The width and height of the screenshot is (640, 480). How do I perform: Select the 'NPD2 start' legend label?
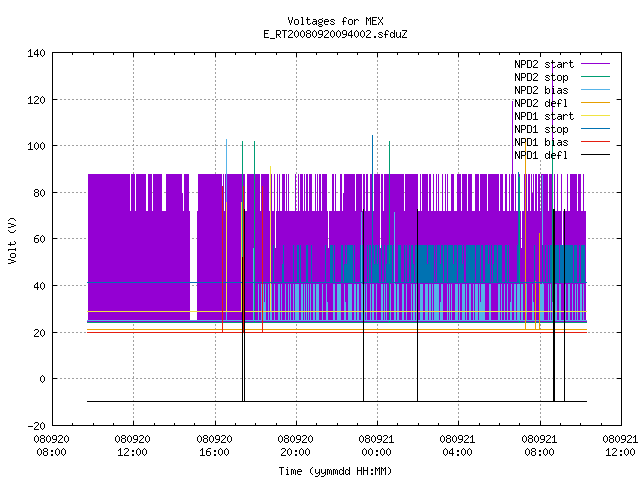pos(544,64)
